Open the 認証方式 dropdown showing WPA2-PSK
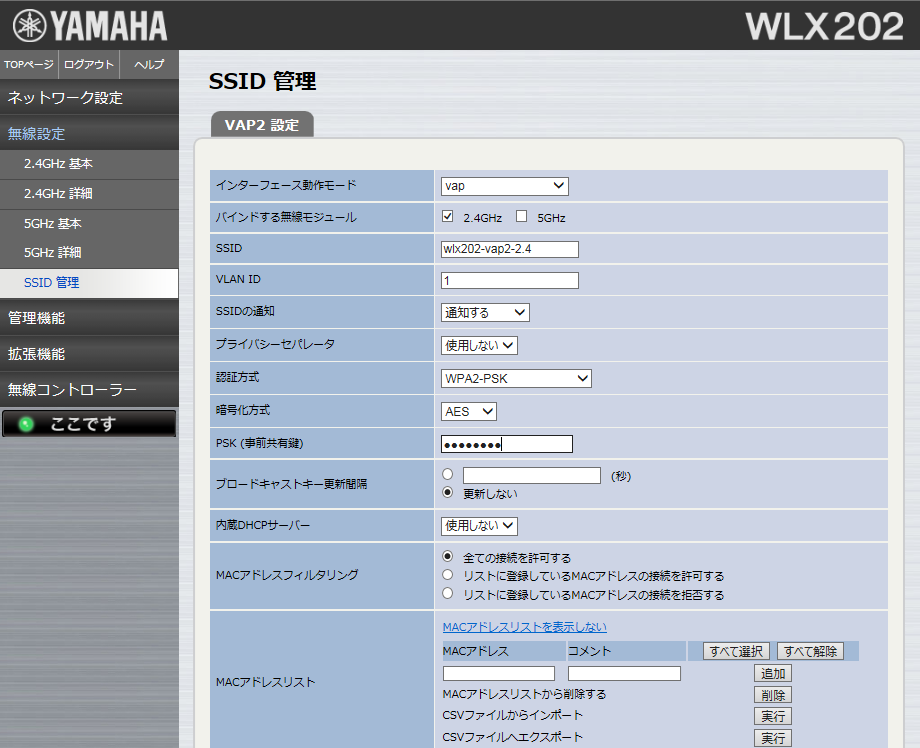The height and width of the screenshot is (748, 920). (x=516, y=378)
